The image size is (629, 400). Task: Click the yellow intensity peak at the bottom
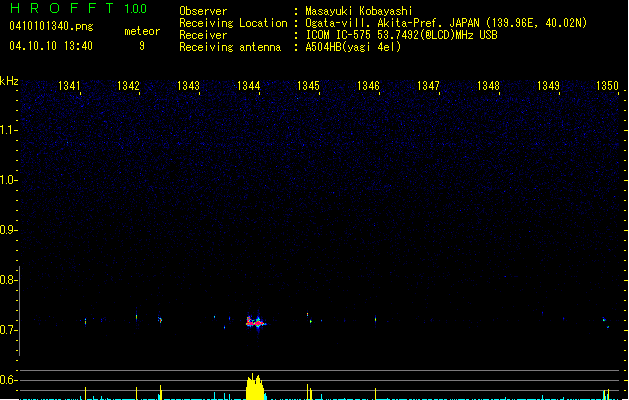click(256, 386)
